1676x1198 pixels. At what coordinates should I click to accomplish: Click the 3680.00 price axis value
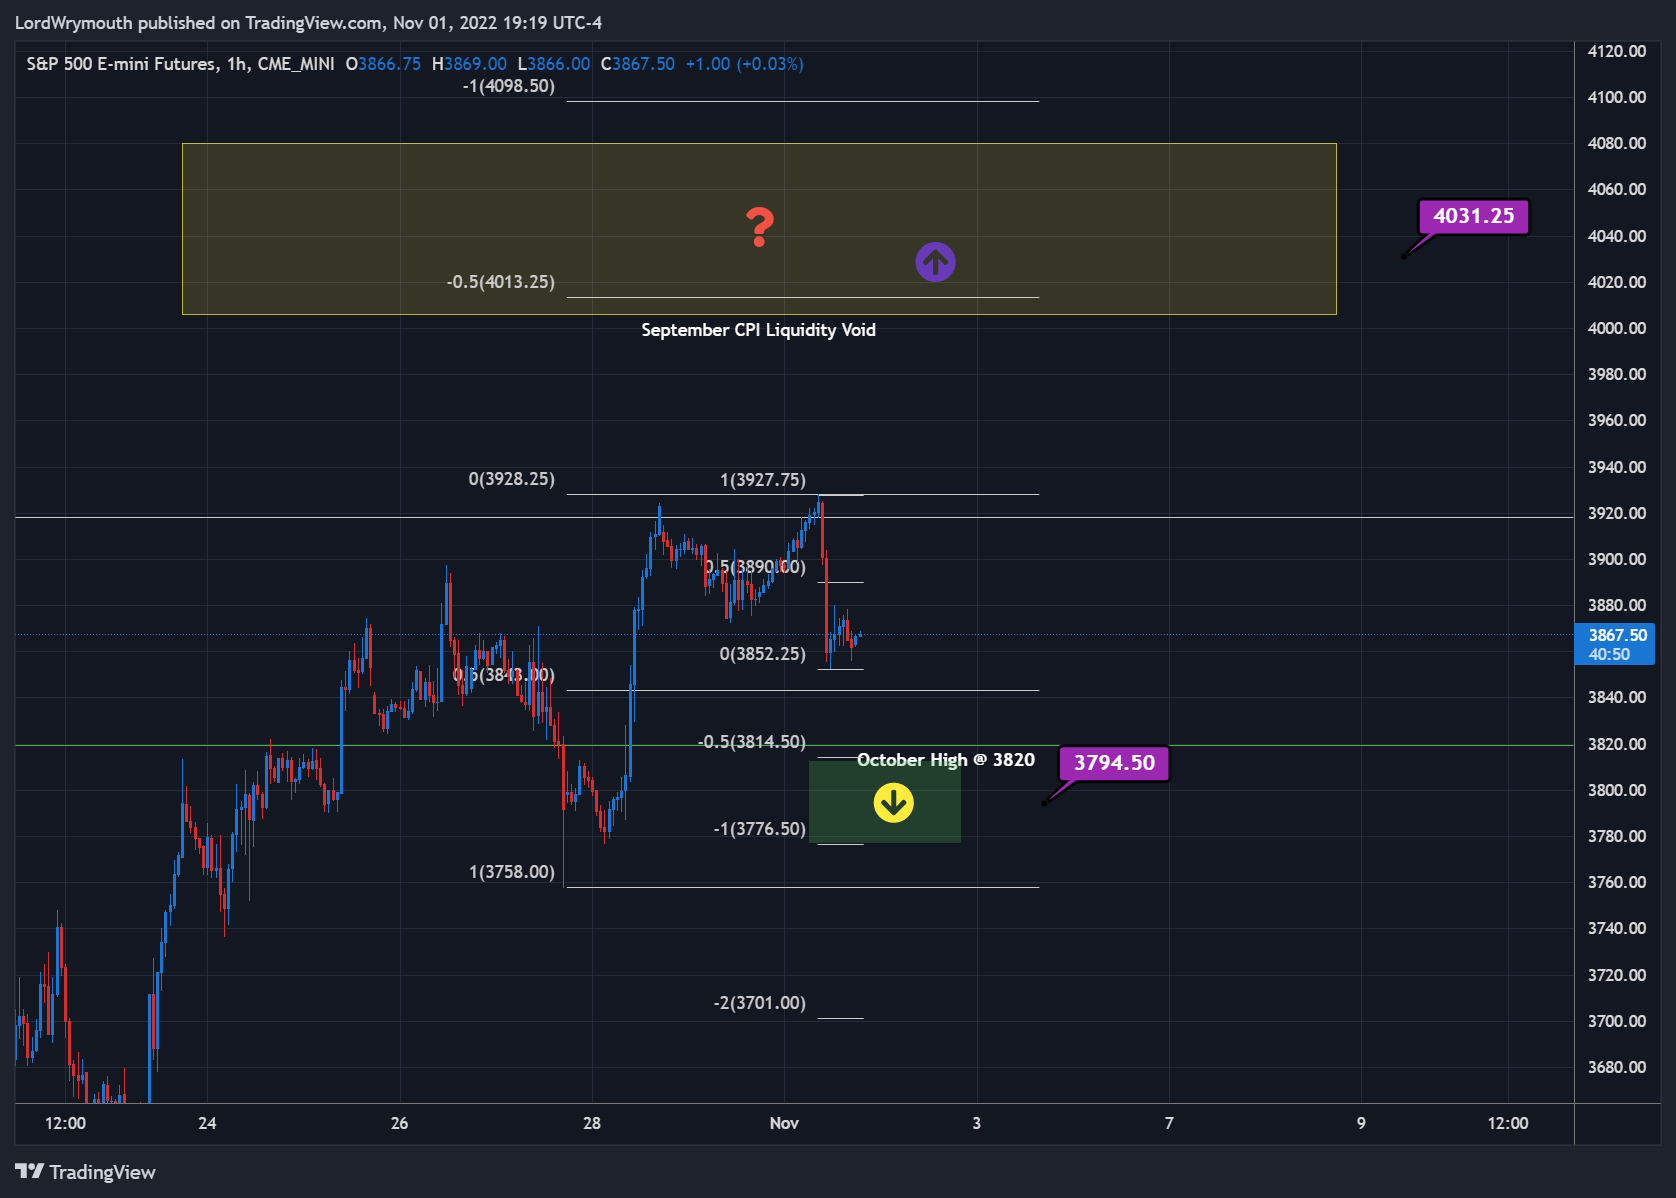click(1617, 1067)
